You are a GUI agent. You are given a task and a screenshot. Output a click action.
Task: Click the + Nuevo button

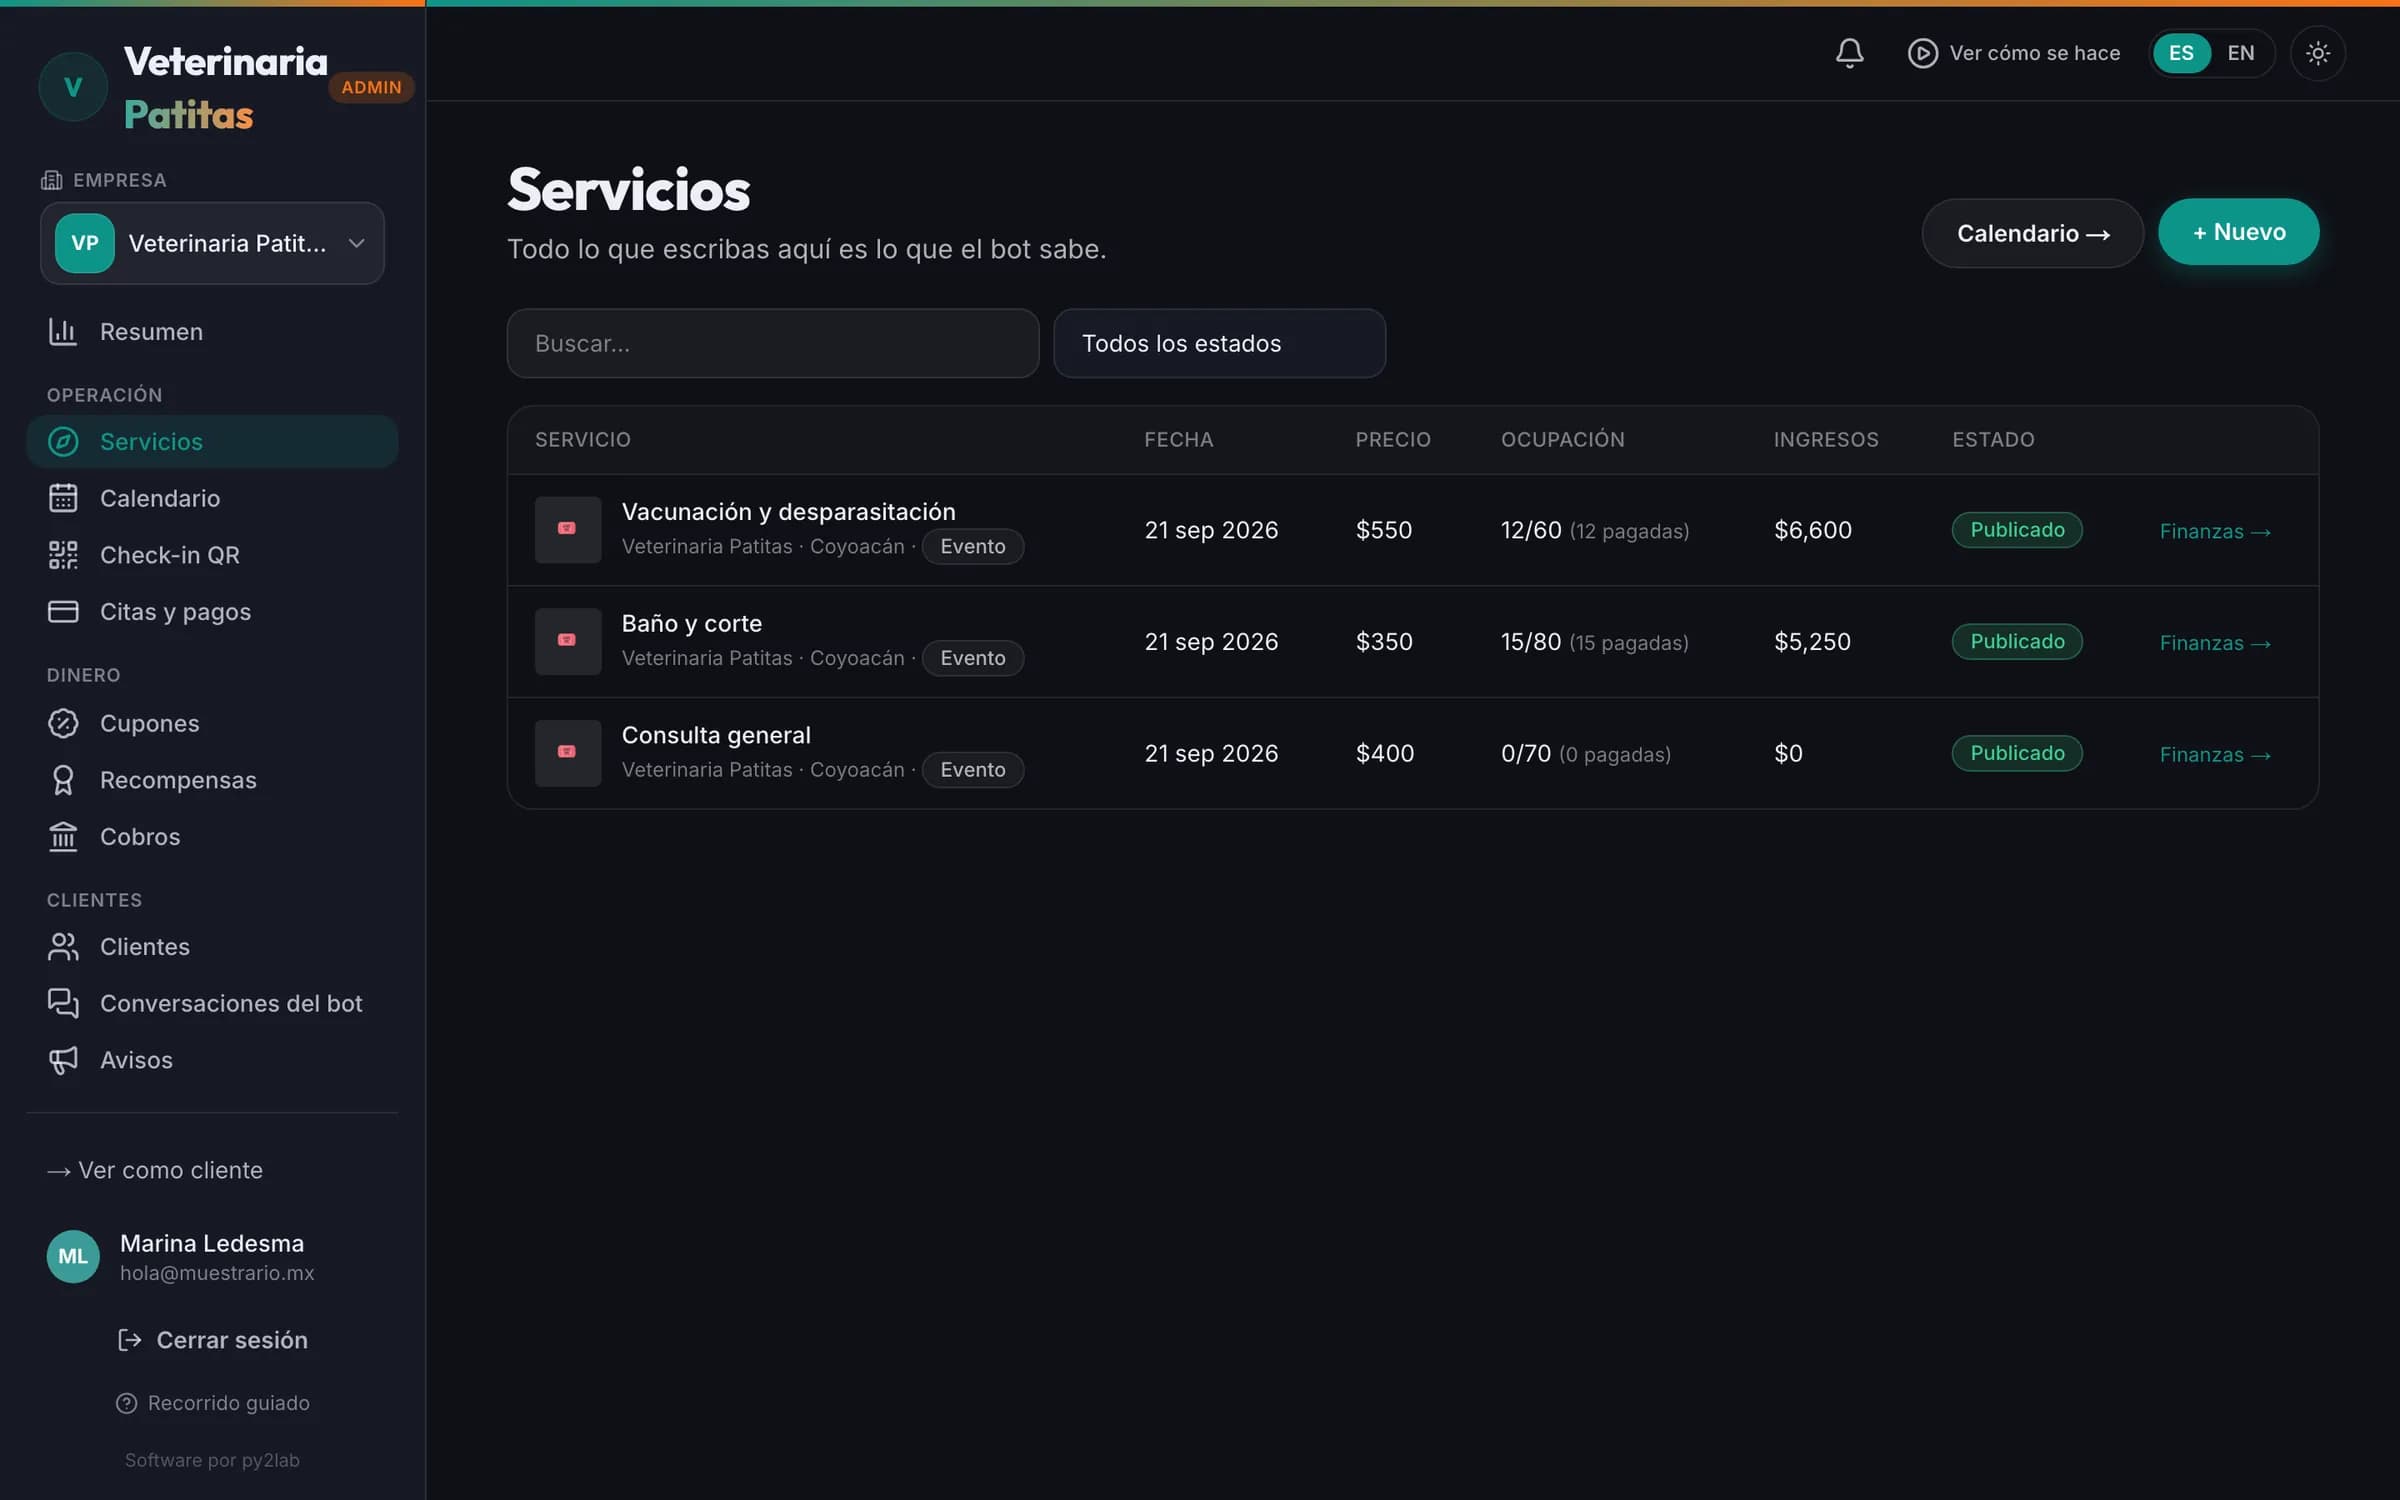click(x=2238, y=232)
